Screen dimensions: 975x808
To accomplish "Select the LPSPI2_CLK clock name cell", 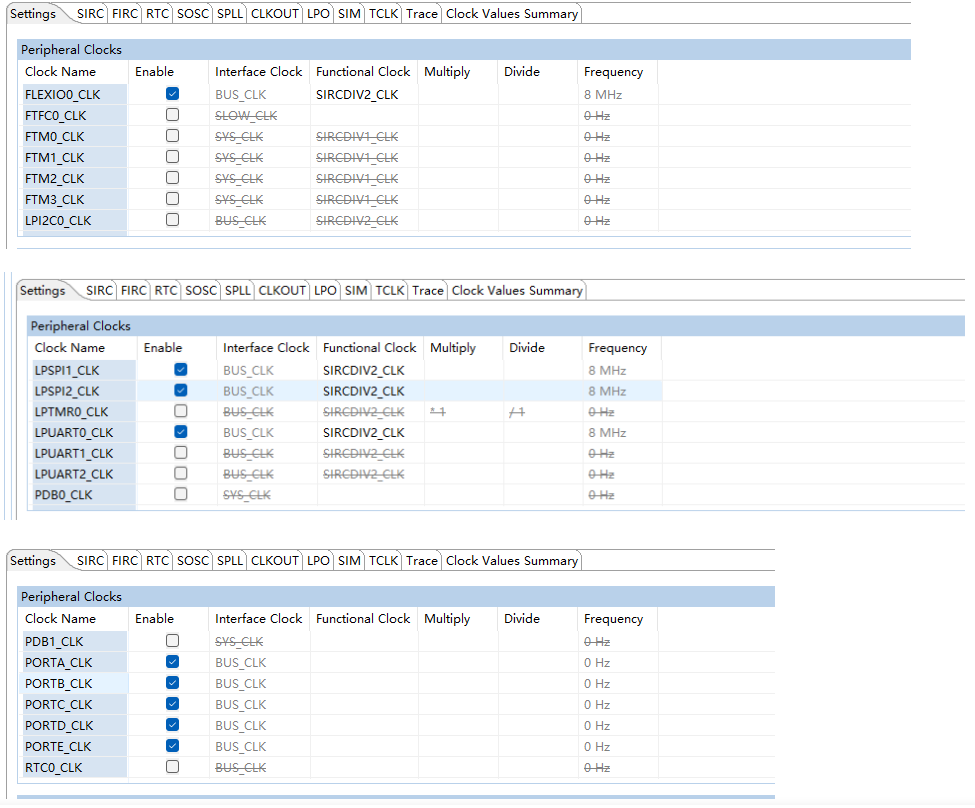I will coord(84,391).
